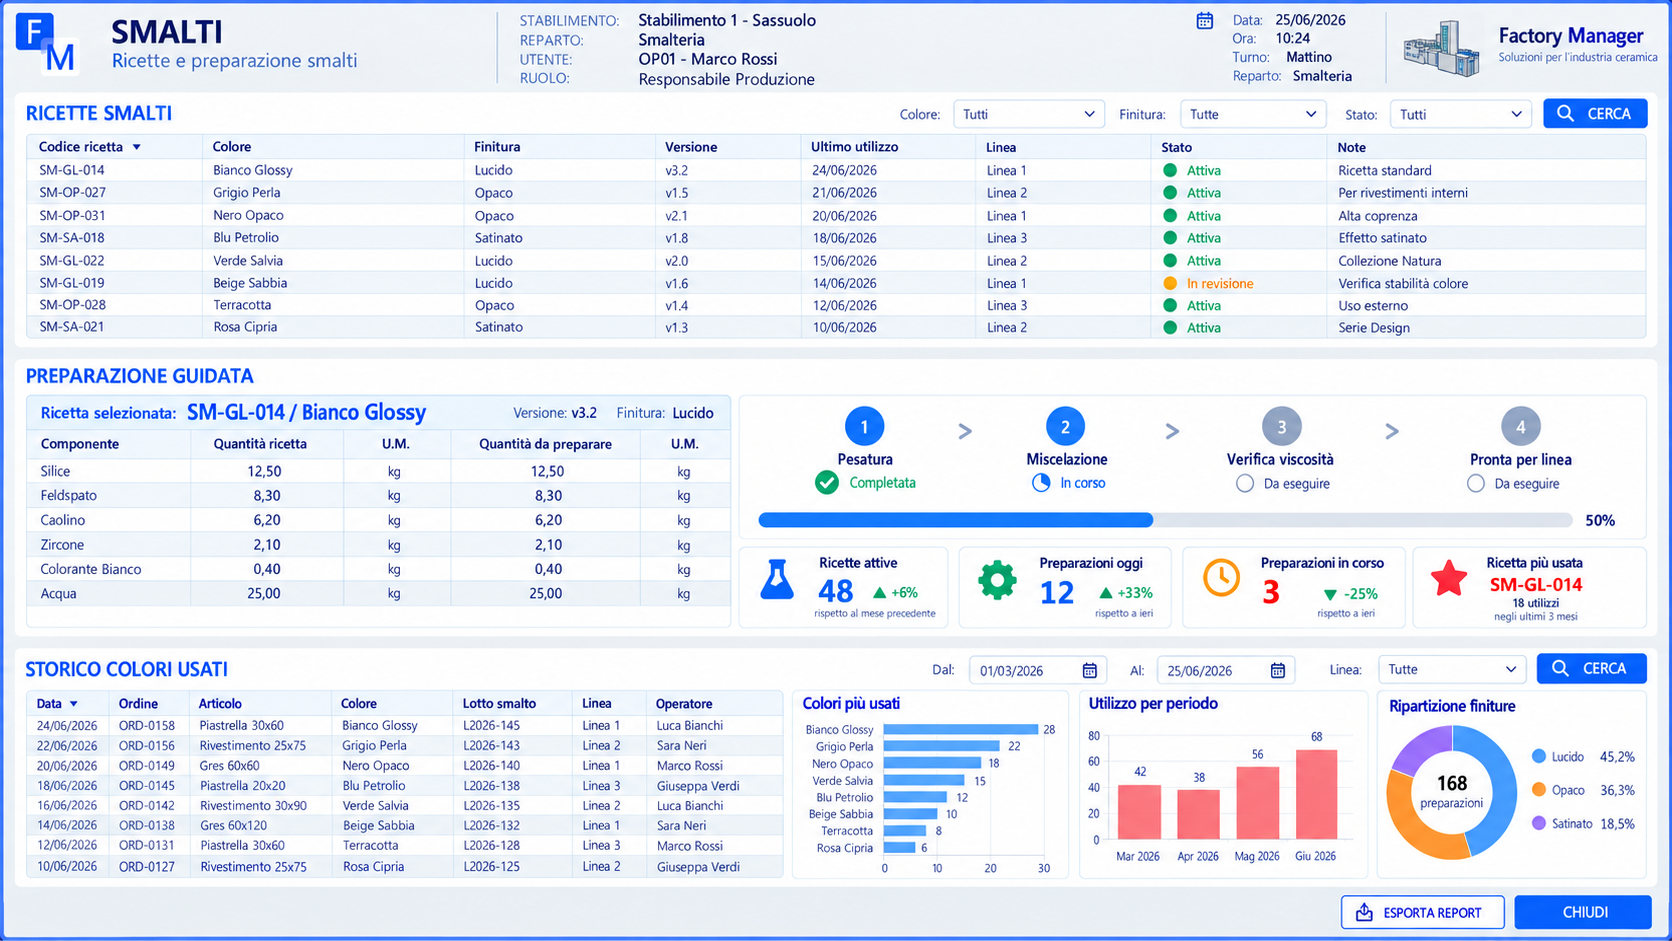
Task: Click CERCA in Storico Colori Usati section
Action: 1591,669
